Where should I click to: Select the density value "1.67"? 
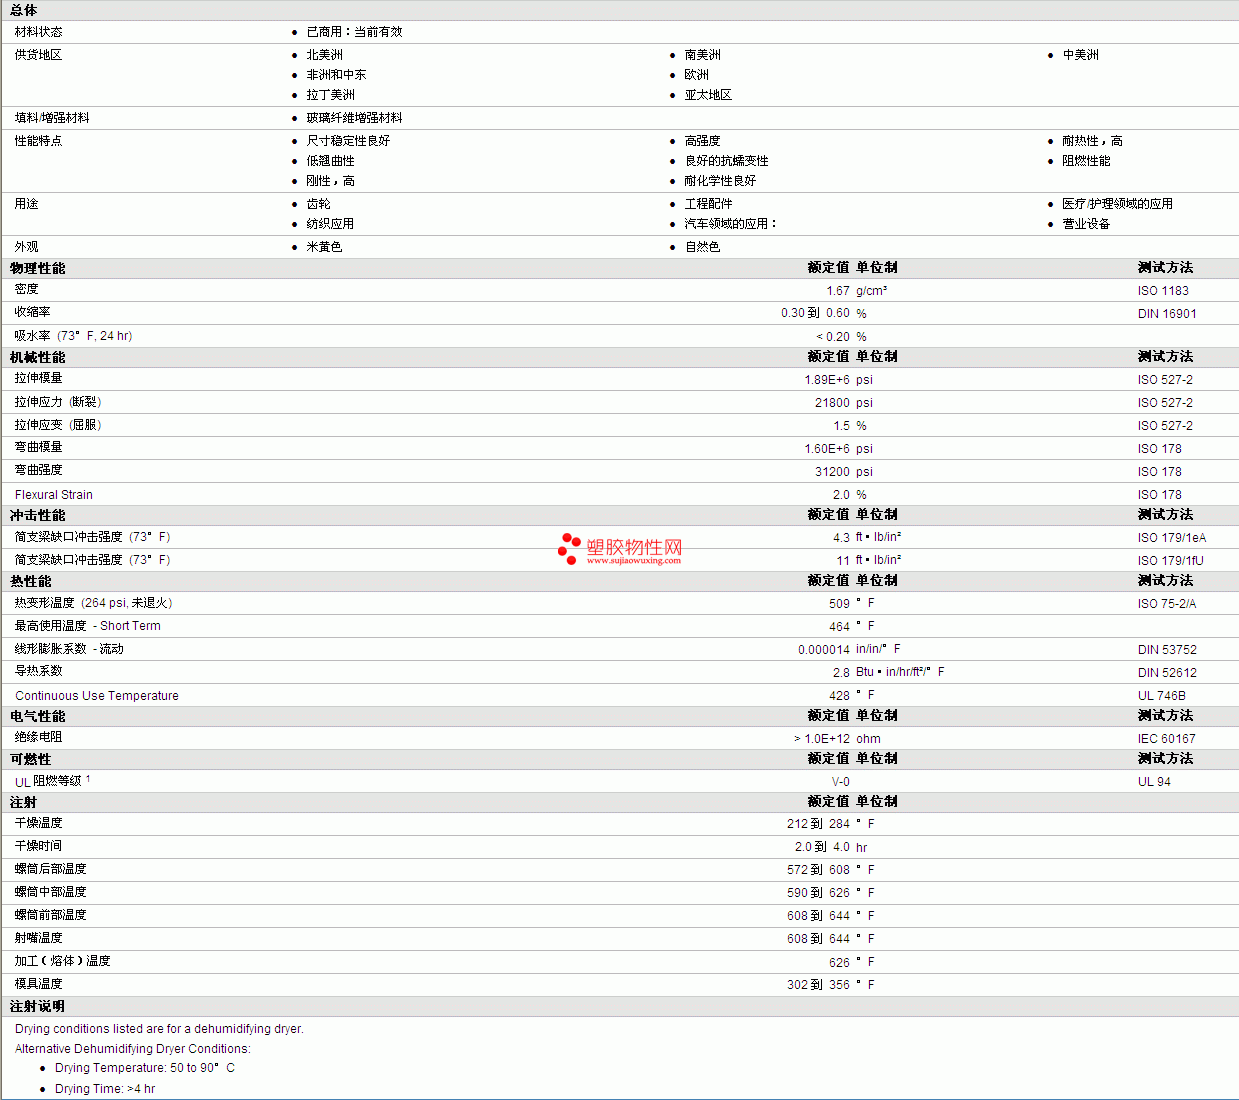(838, 291)
